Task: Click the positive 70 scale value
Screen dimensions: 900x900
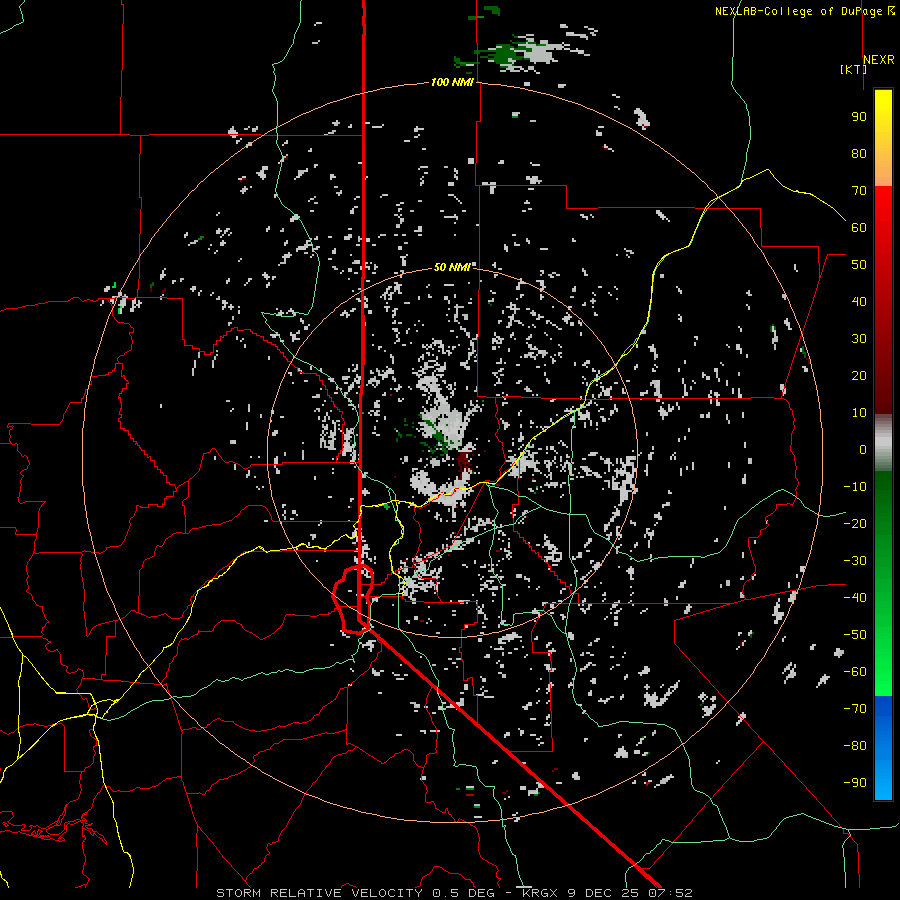Action: [859, 191]
